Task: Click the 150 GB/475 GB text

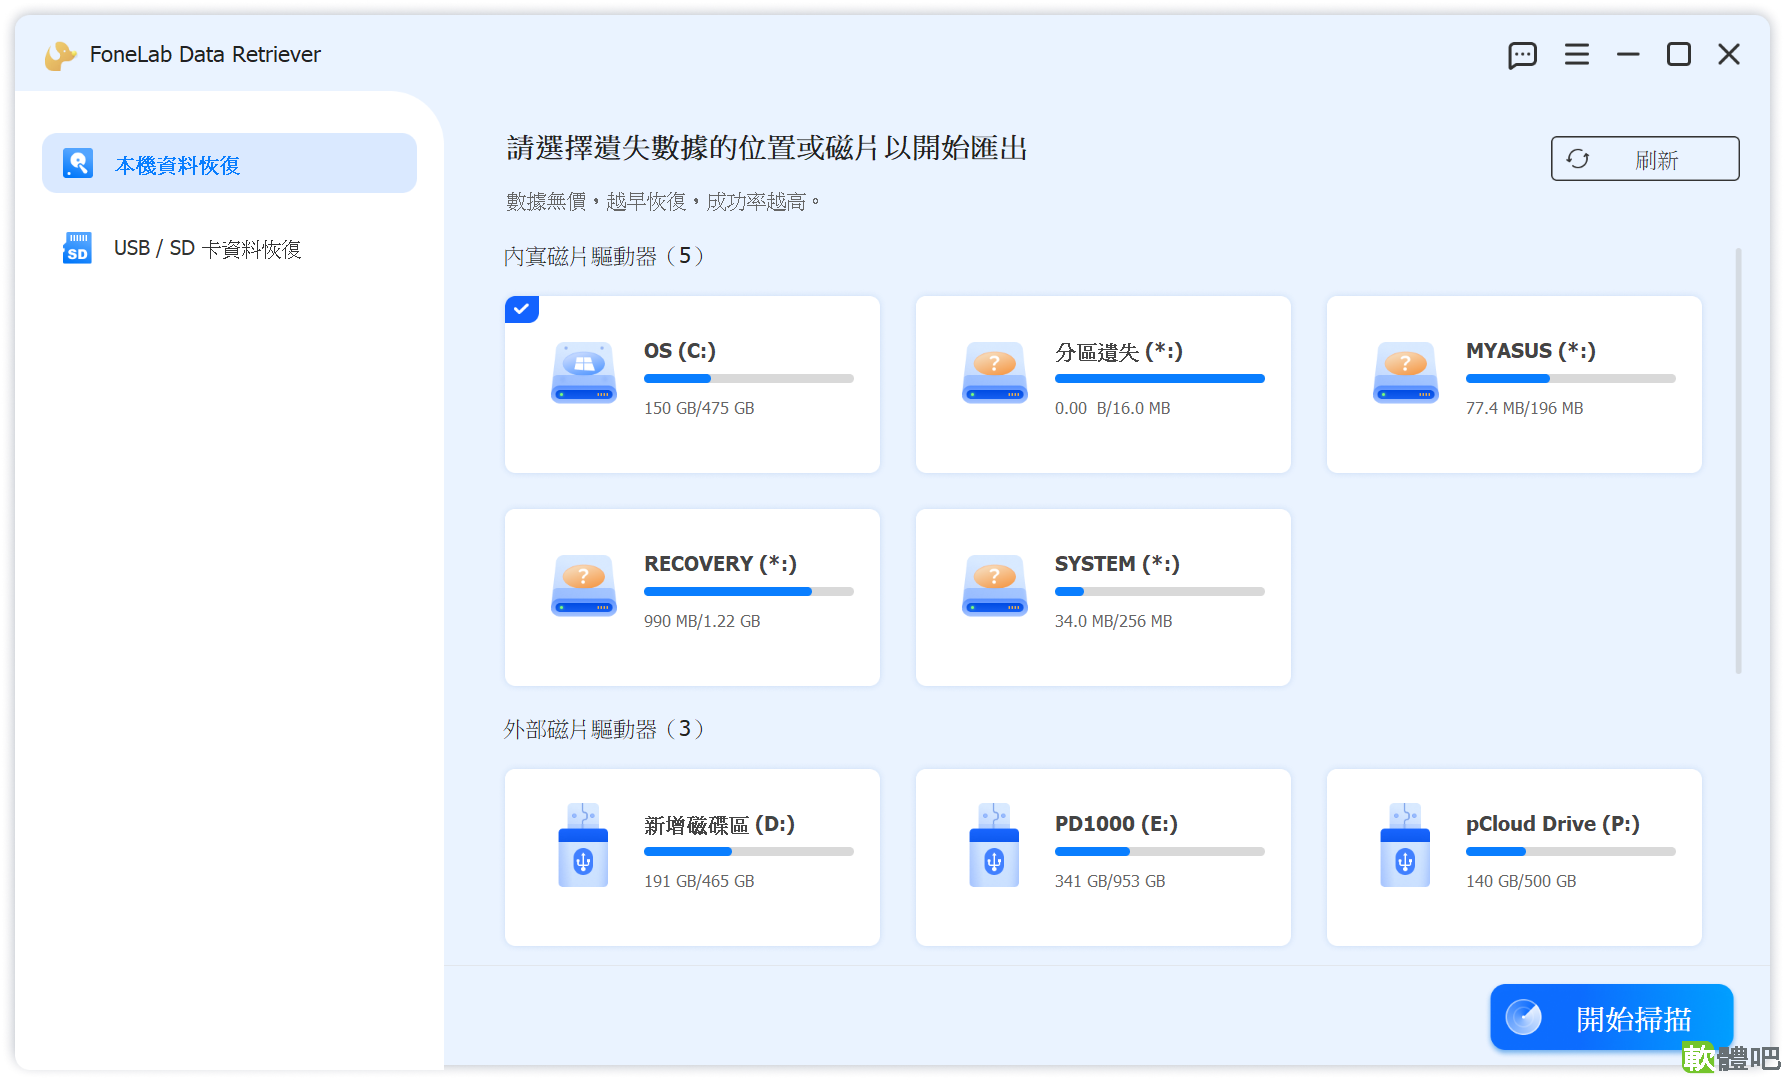Action: pos(699,408)
